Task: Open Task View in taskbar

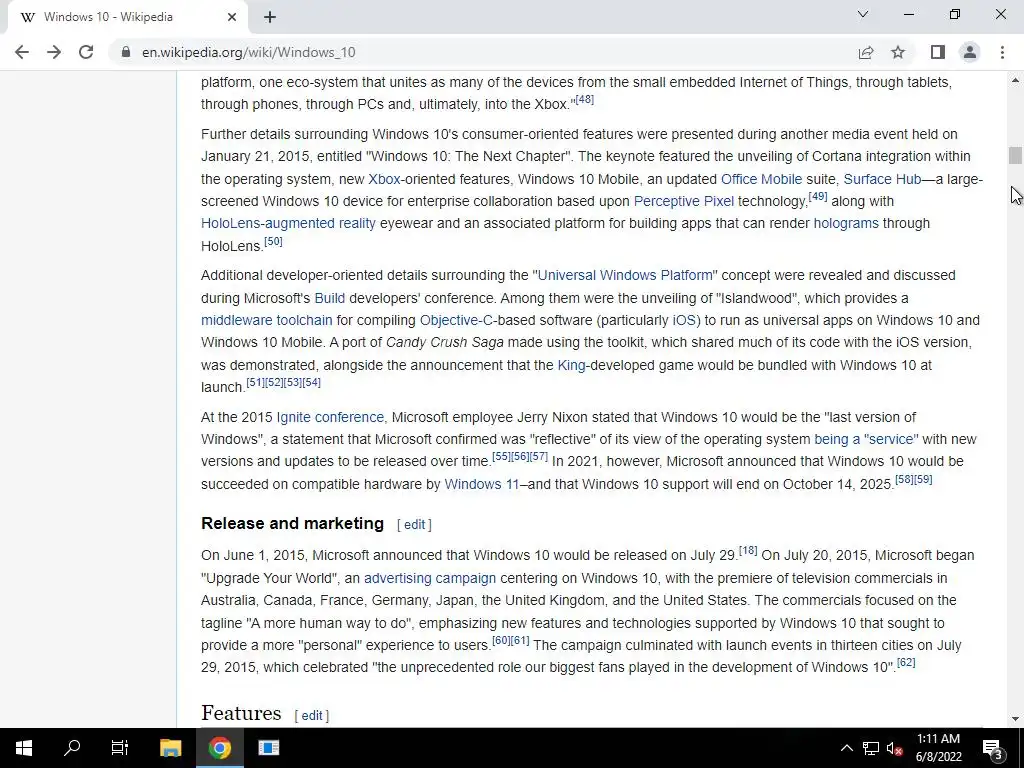Action: (x=120, y=748)
